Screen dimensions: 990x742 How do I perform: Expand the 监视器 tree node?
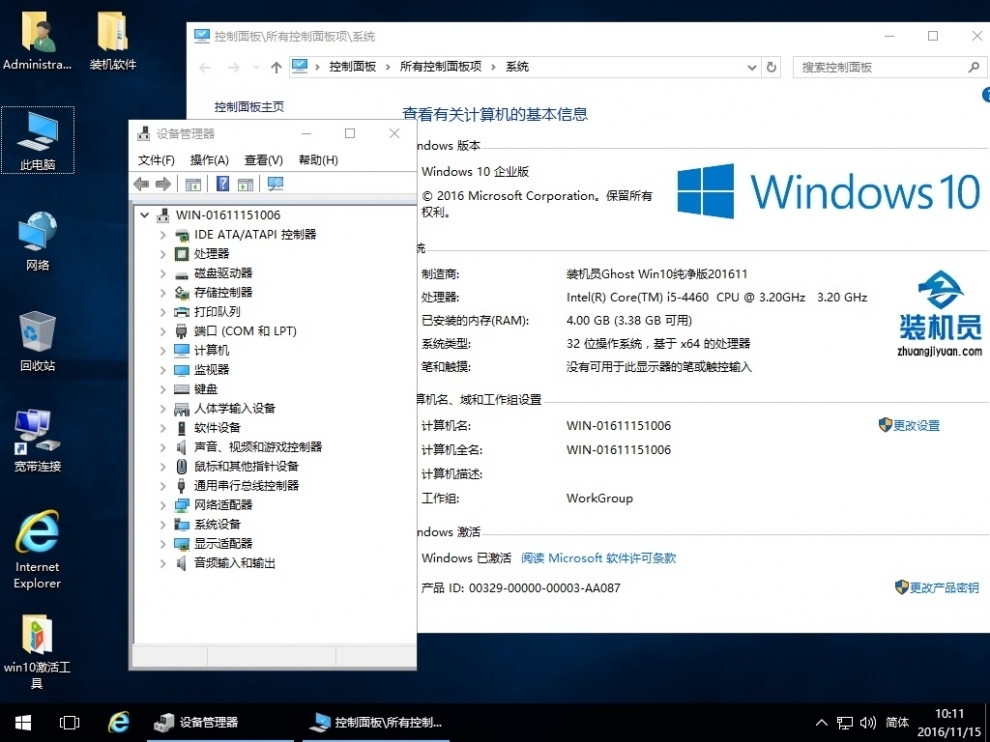pyautogui.click(x=163, y=370)
